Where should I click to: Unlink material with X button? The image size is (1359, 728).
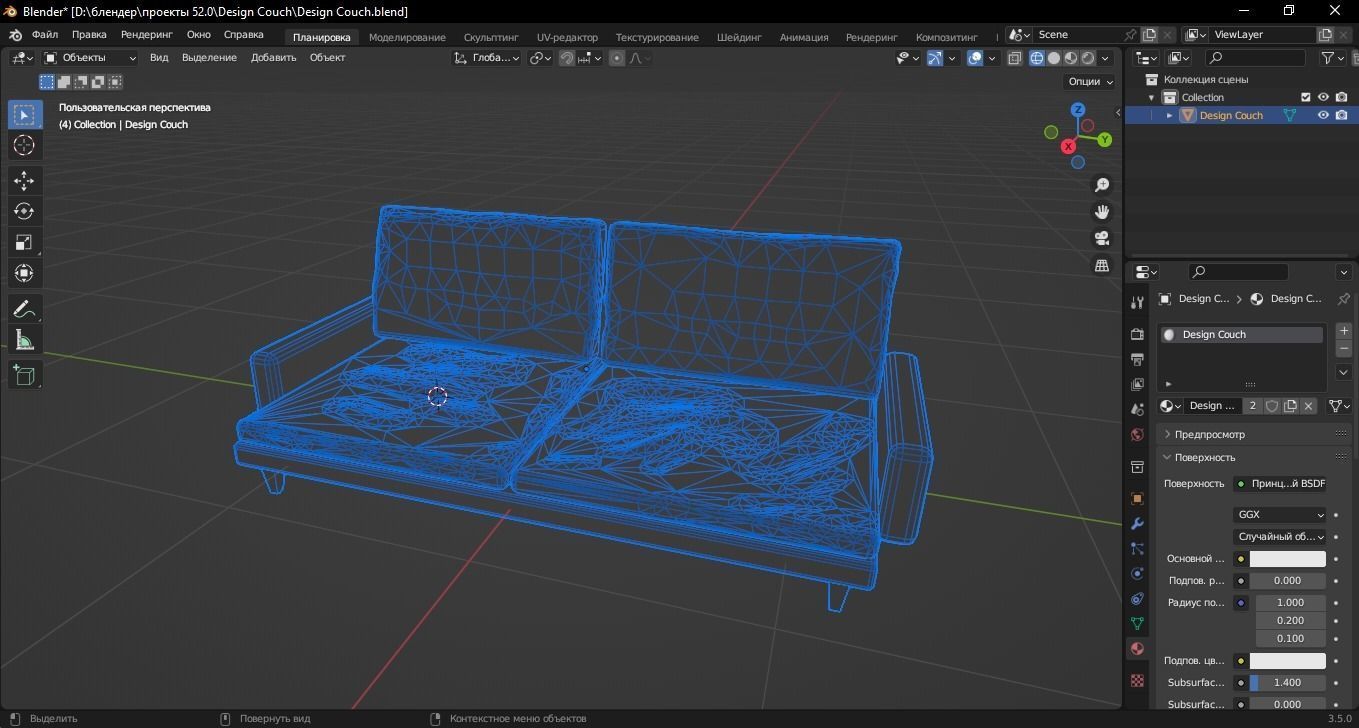1308,406
